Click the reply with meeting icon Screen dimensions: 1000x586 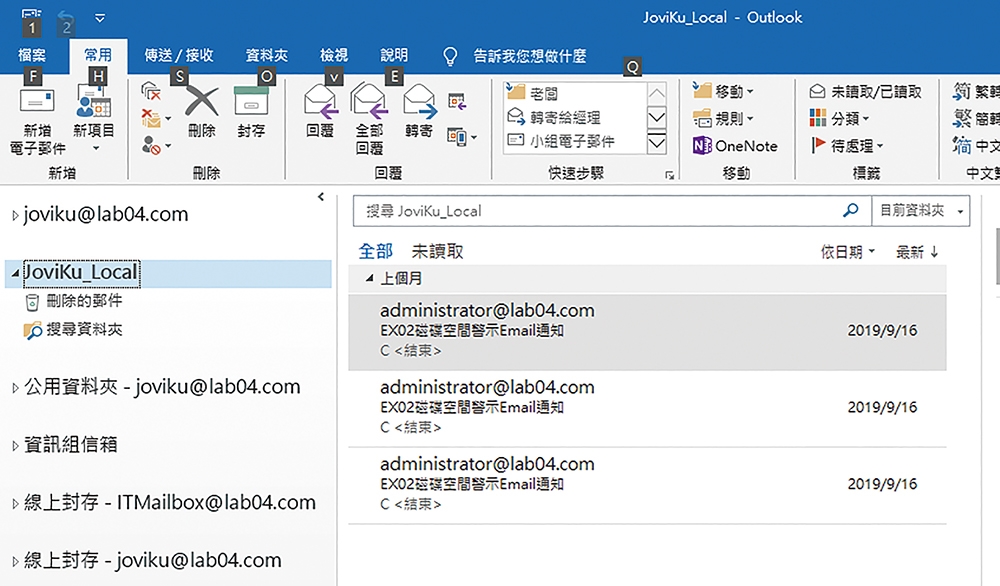457,101
